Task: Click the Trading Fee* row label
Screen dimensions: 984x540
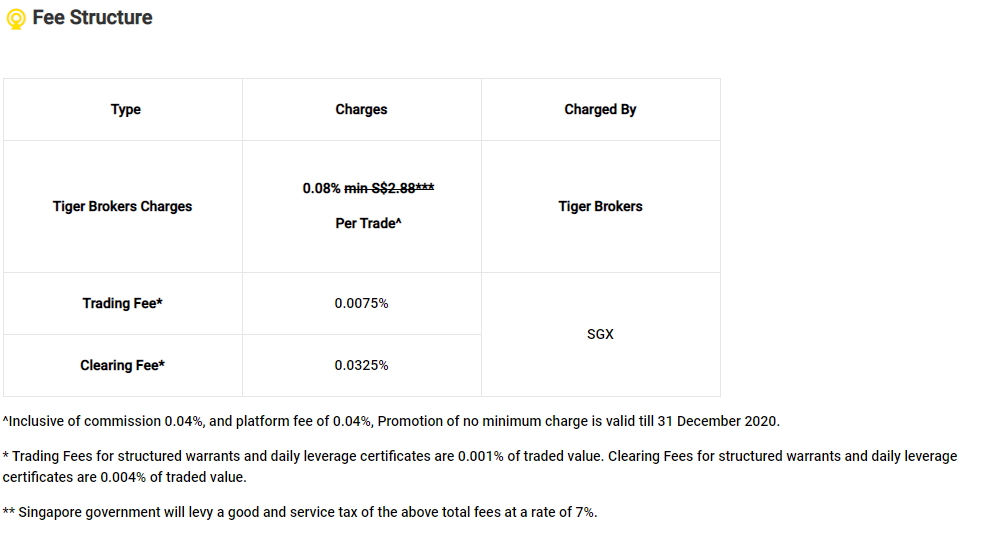Action: click(122, 303)
